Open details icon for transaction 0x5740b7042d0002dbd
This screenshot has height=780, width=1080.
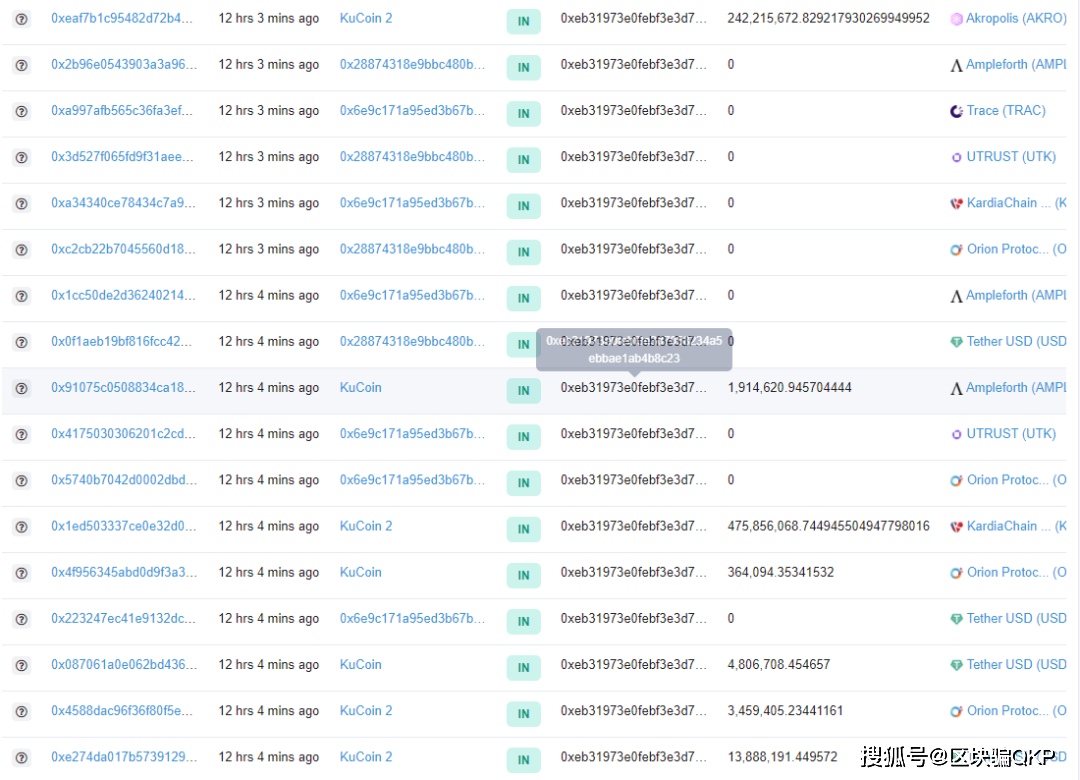[21, 481]
